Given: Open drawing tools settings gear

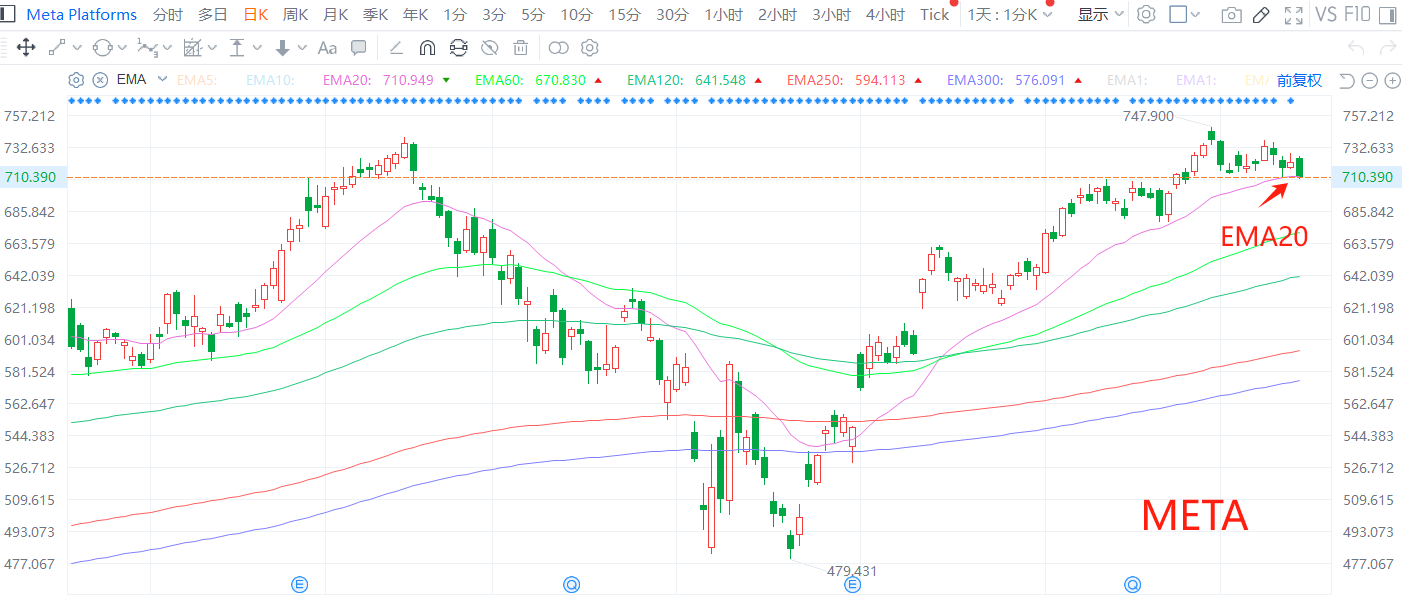Looking at the screenshot, I should pos(590,48).
